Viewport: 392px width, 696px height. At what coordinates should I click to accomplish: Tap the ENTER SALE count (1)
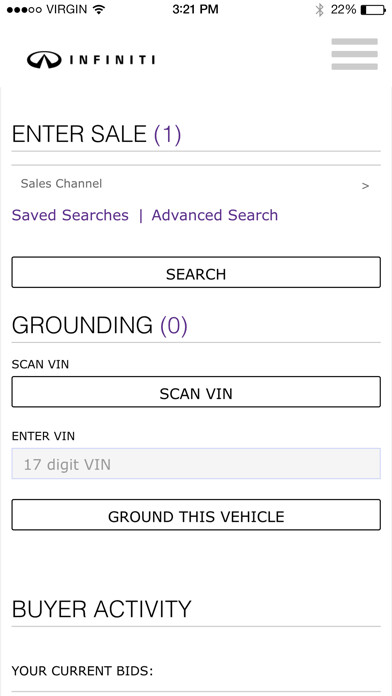[x=167, y=134]
